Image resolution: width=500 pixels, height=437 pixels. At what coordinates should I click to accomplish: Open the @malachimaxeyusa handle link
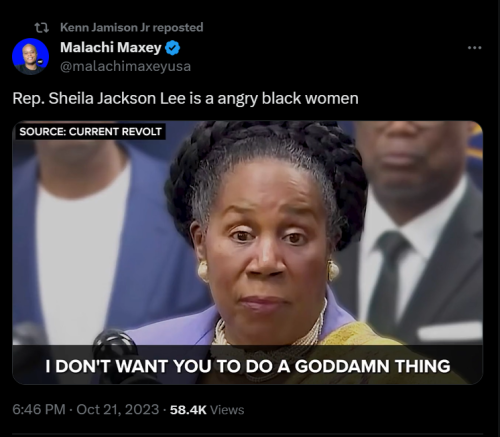coord(125,66)
